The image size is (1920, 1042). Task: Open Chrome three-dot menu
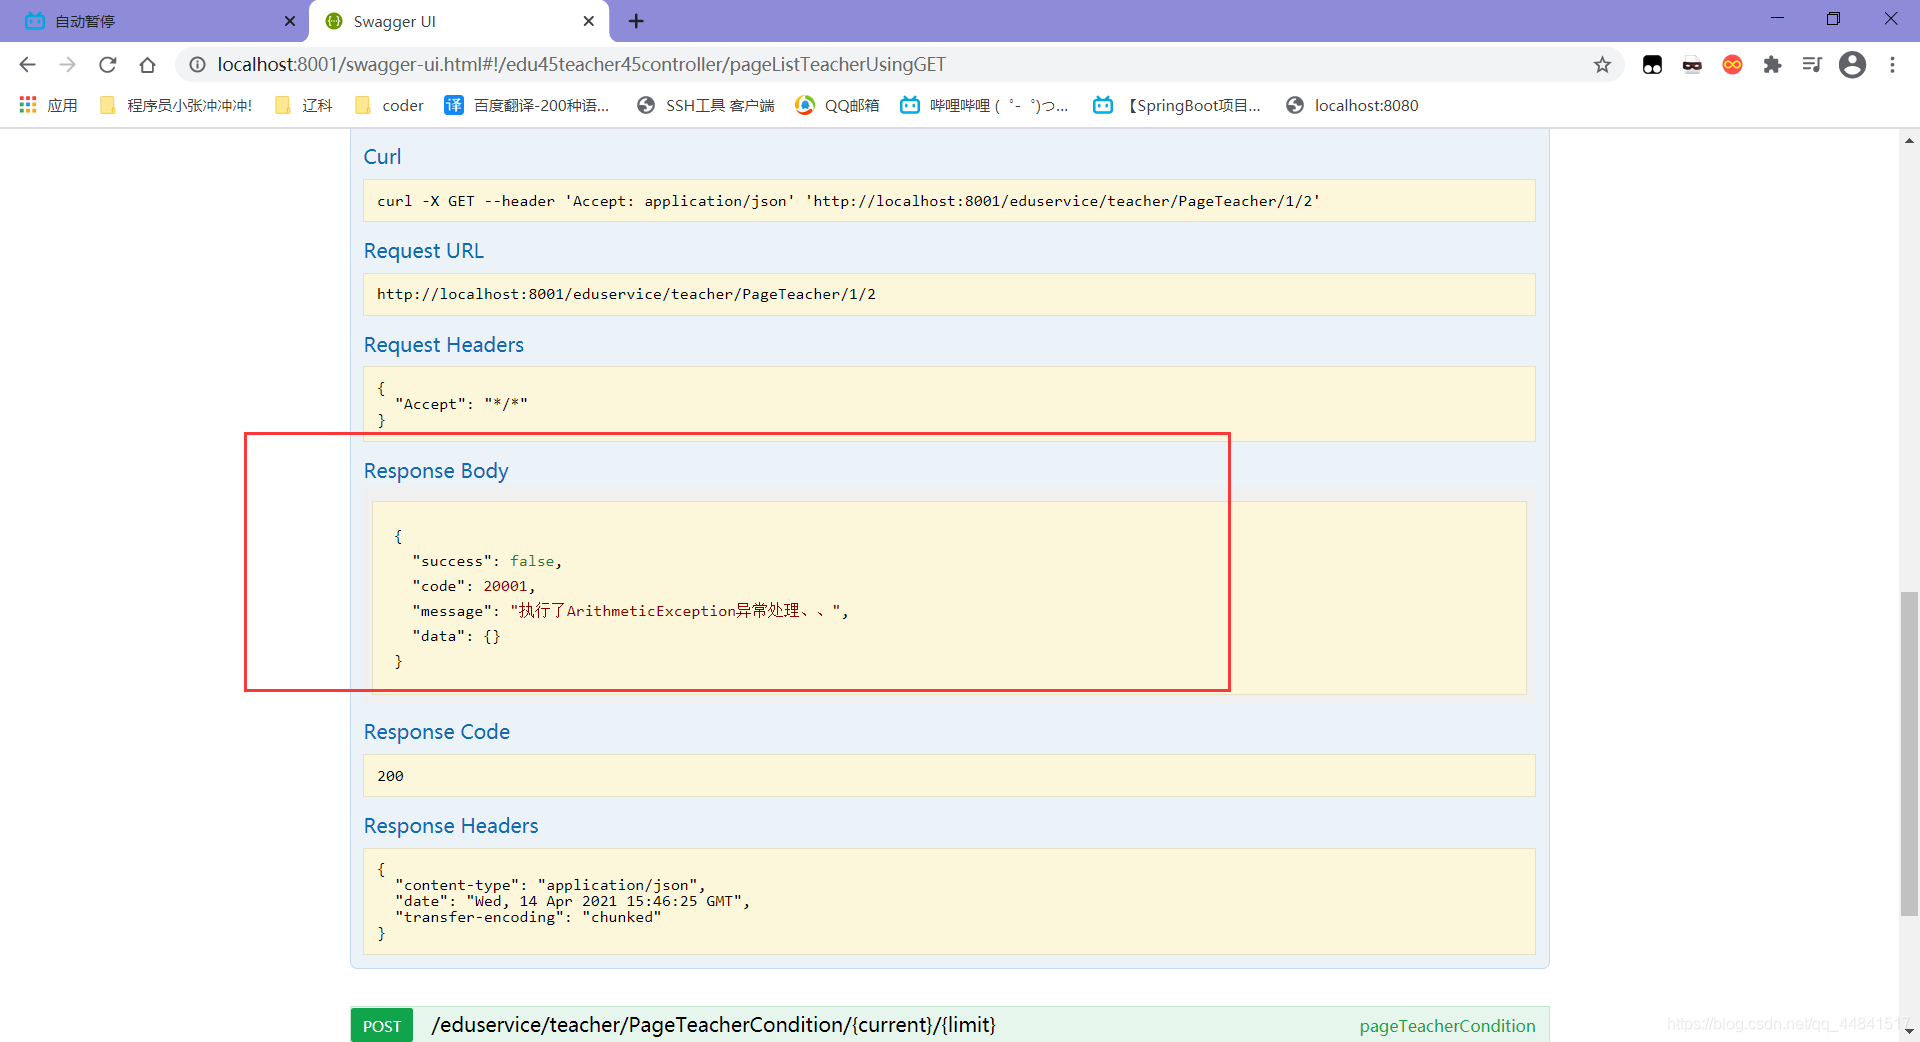point(1892,65)
